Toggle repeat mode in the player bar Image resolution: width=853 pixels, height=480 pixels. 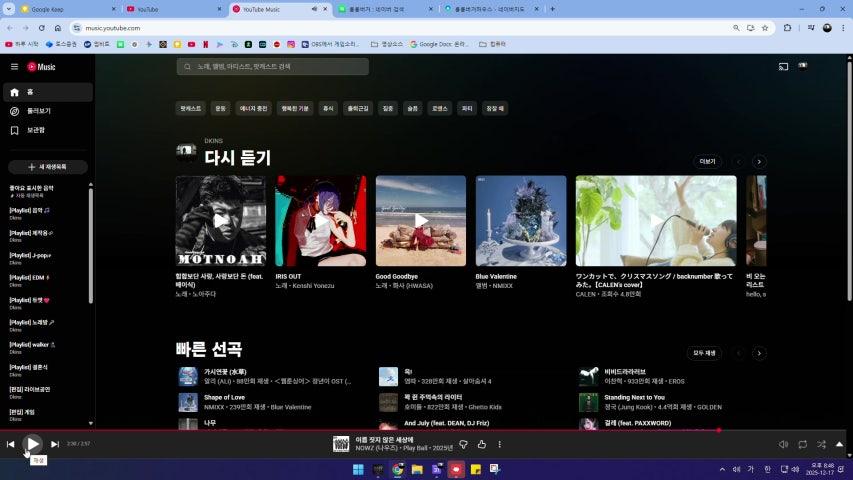click(x=802, y=444)
